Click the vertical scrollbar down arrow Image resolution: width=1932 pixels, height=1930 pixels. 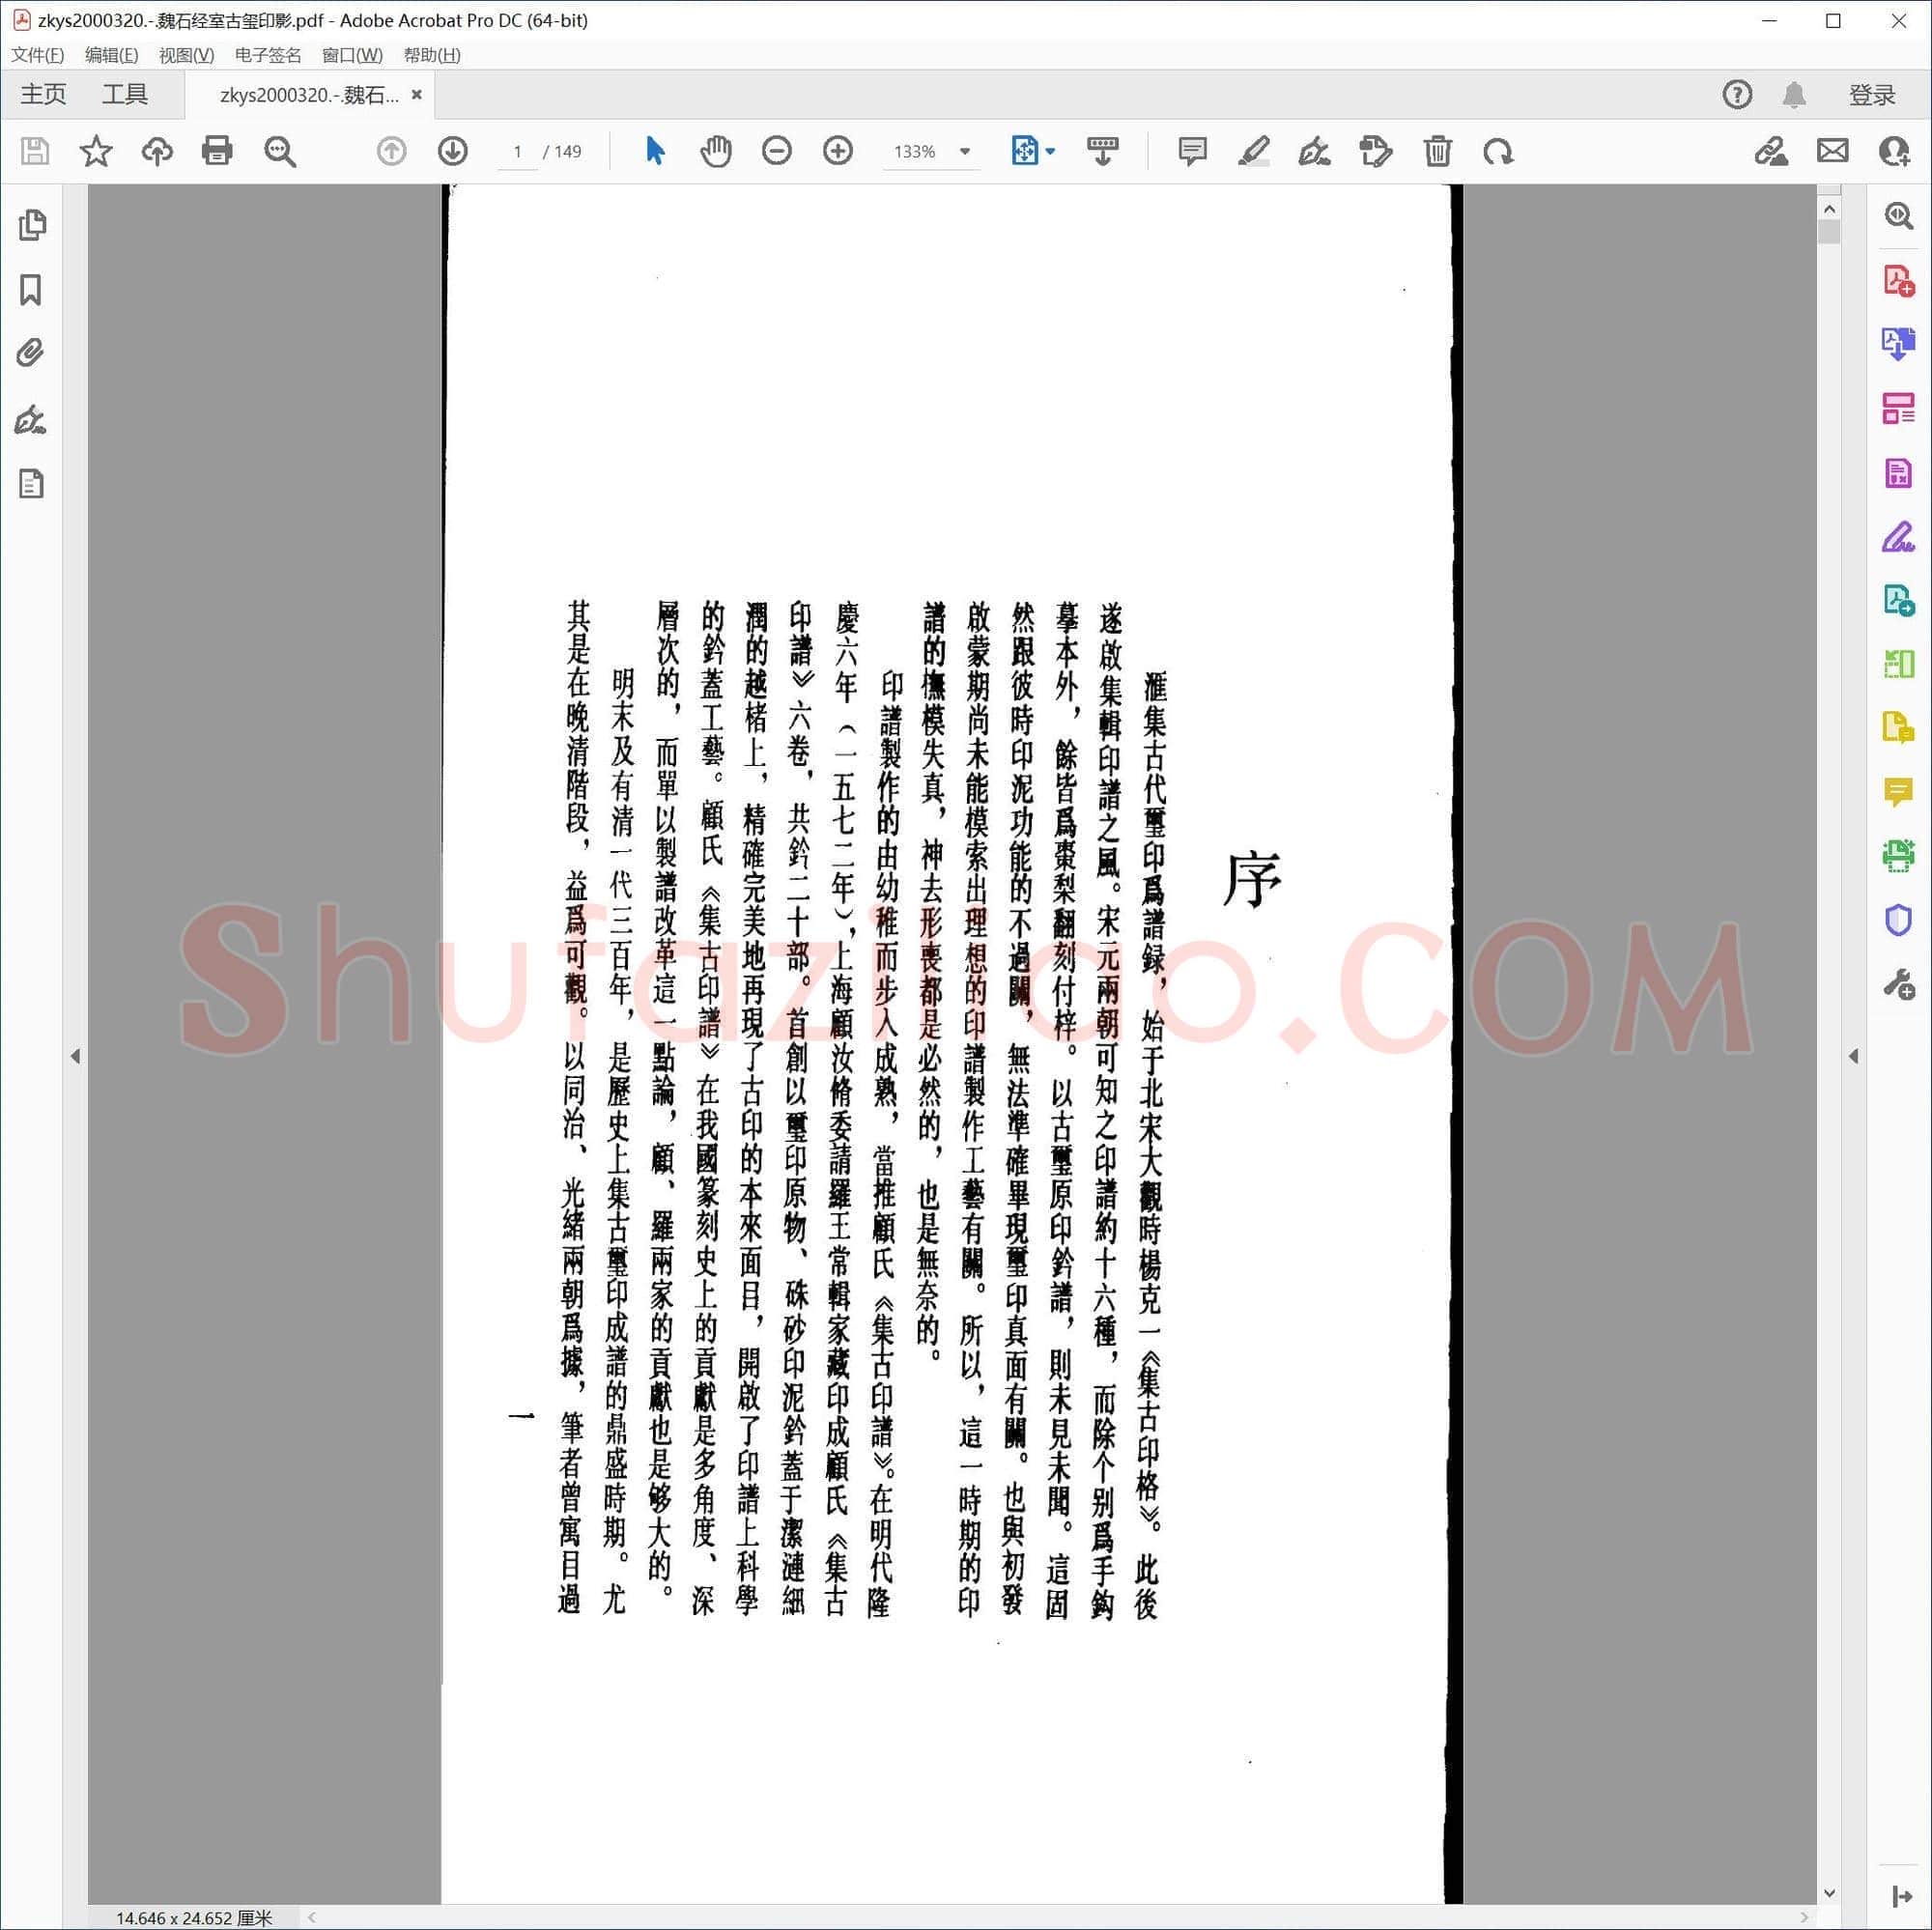pyautogui.click(x=1829, y=1892)
